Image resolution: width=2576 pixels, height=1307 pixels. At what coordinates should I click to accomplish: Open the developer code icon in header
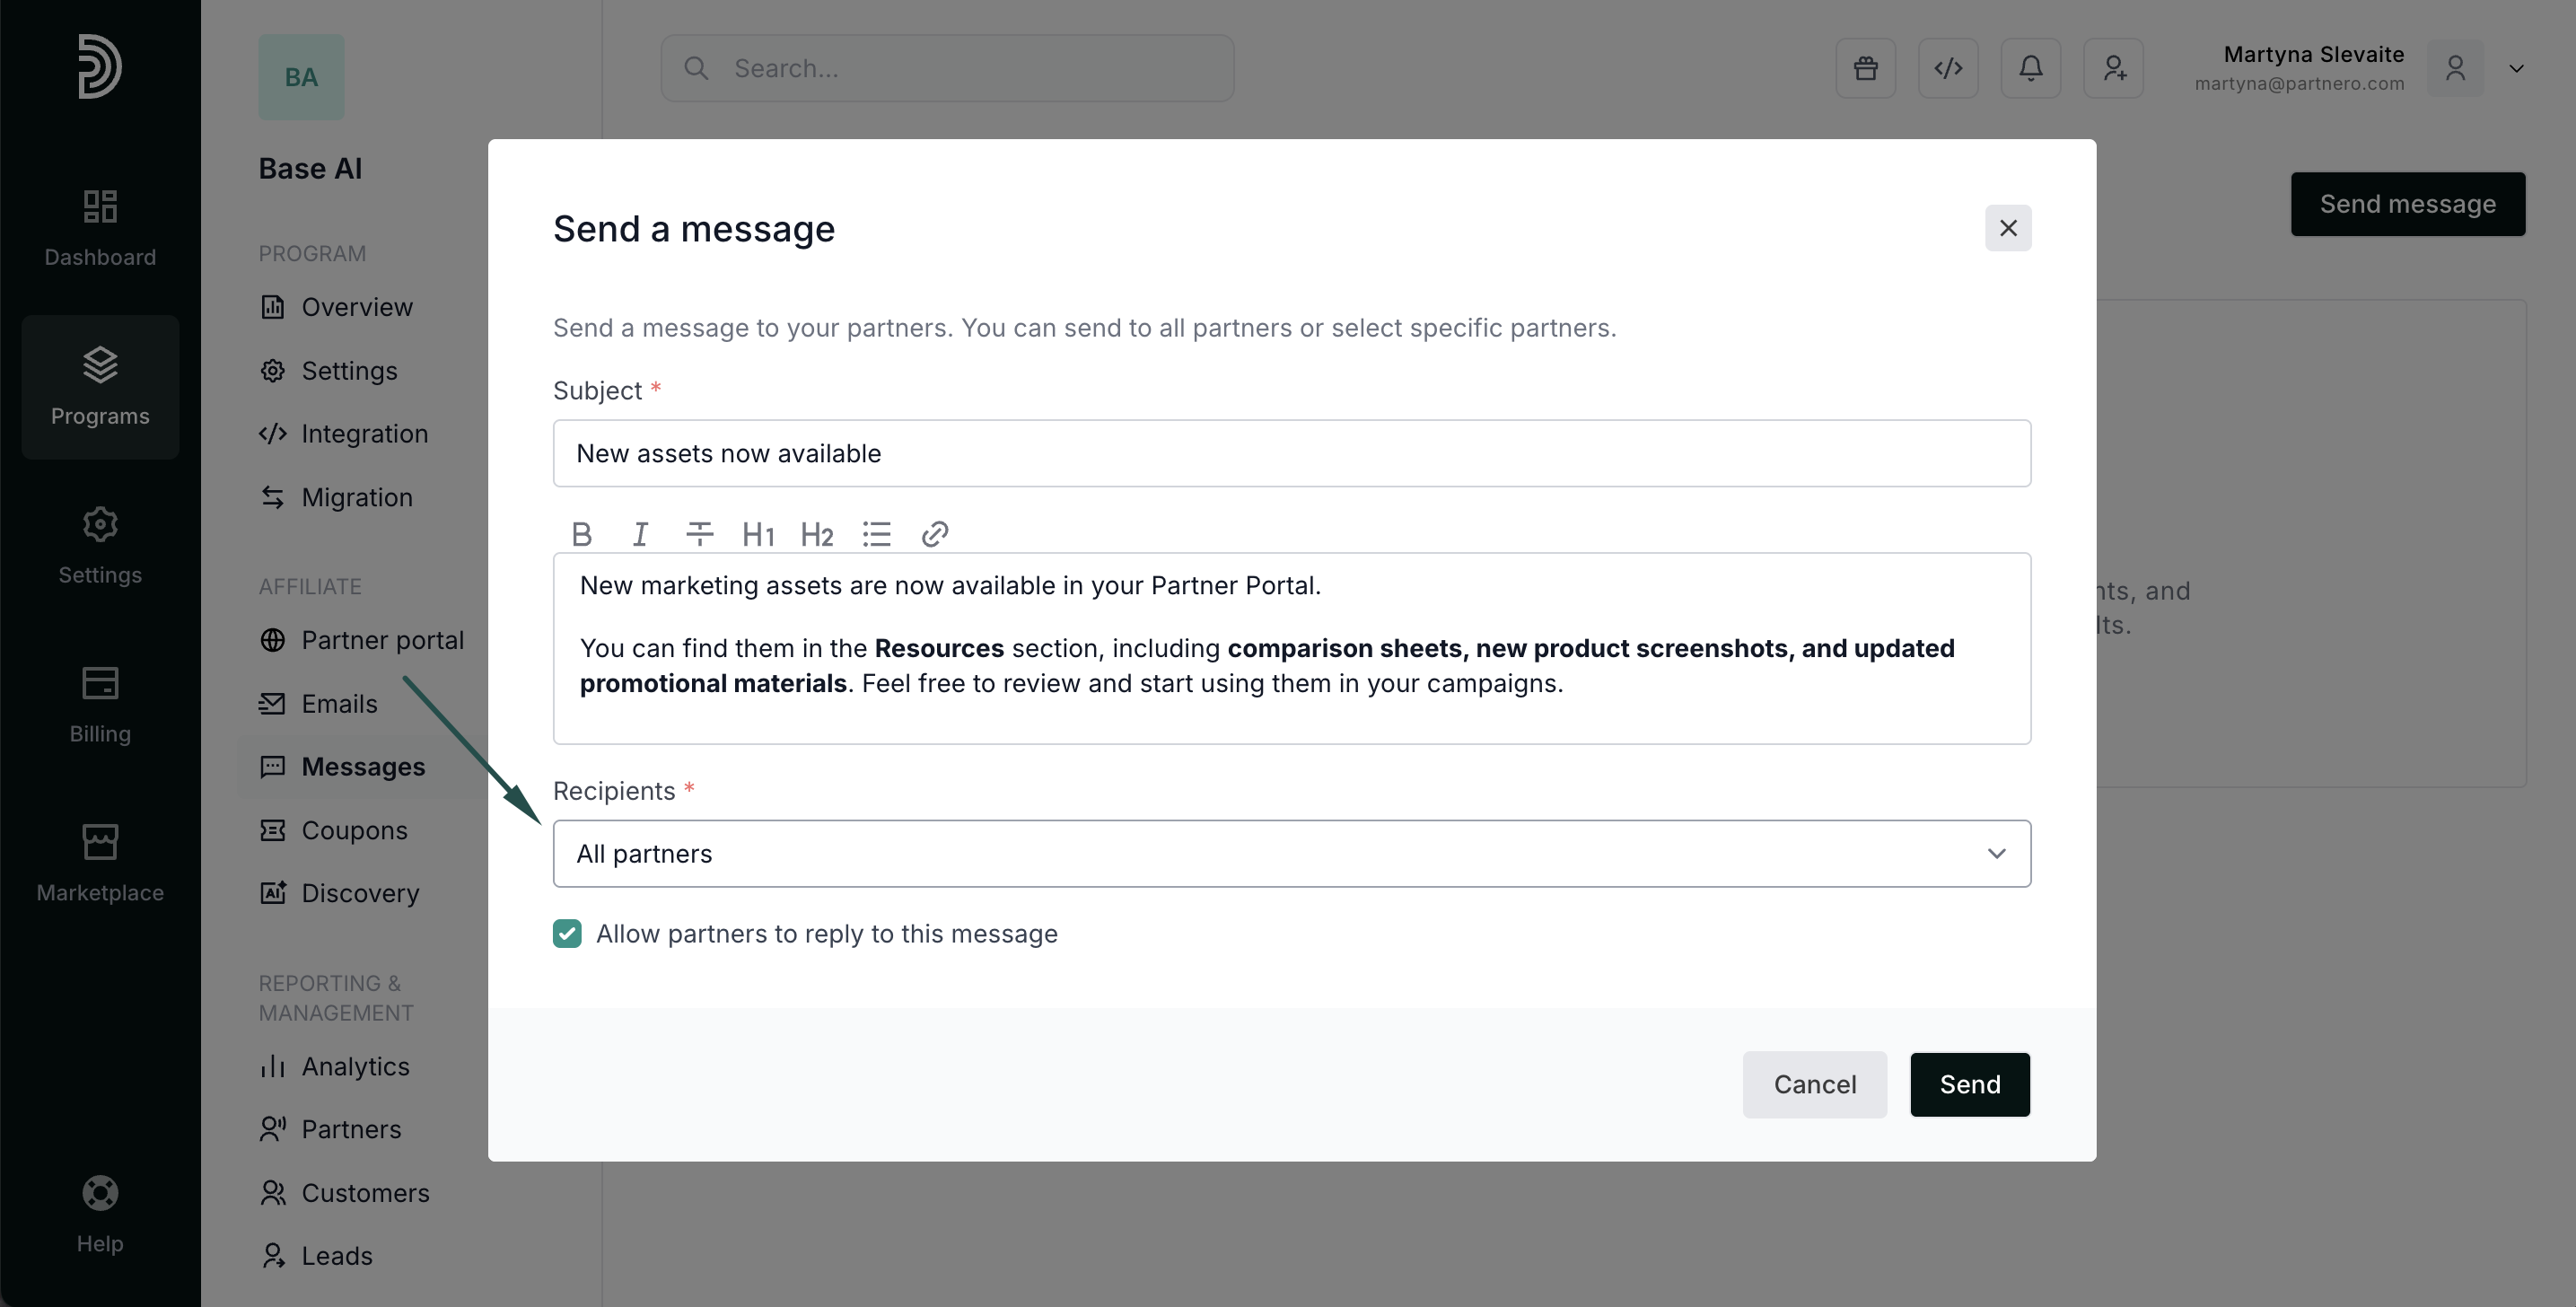[1948, 68]
